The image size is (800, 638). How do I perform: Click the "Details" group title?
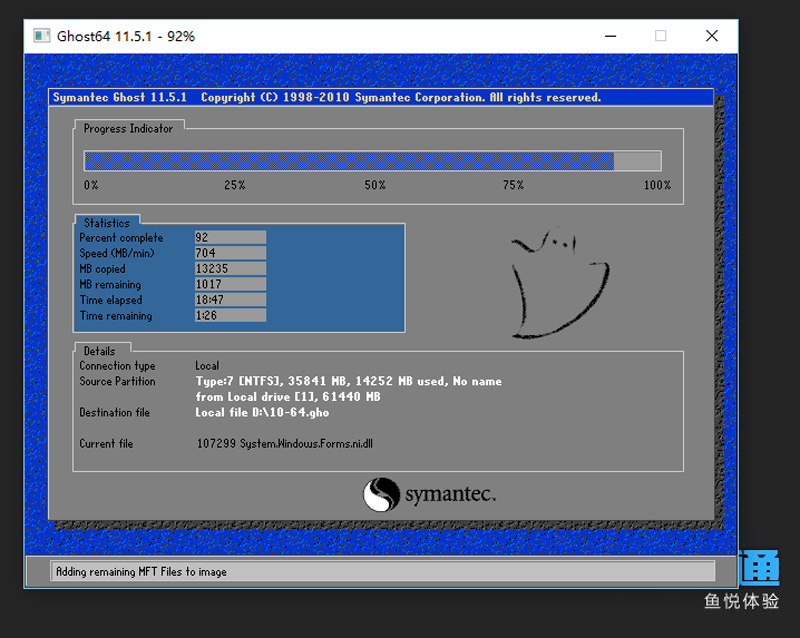coord(99,351)
